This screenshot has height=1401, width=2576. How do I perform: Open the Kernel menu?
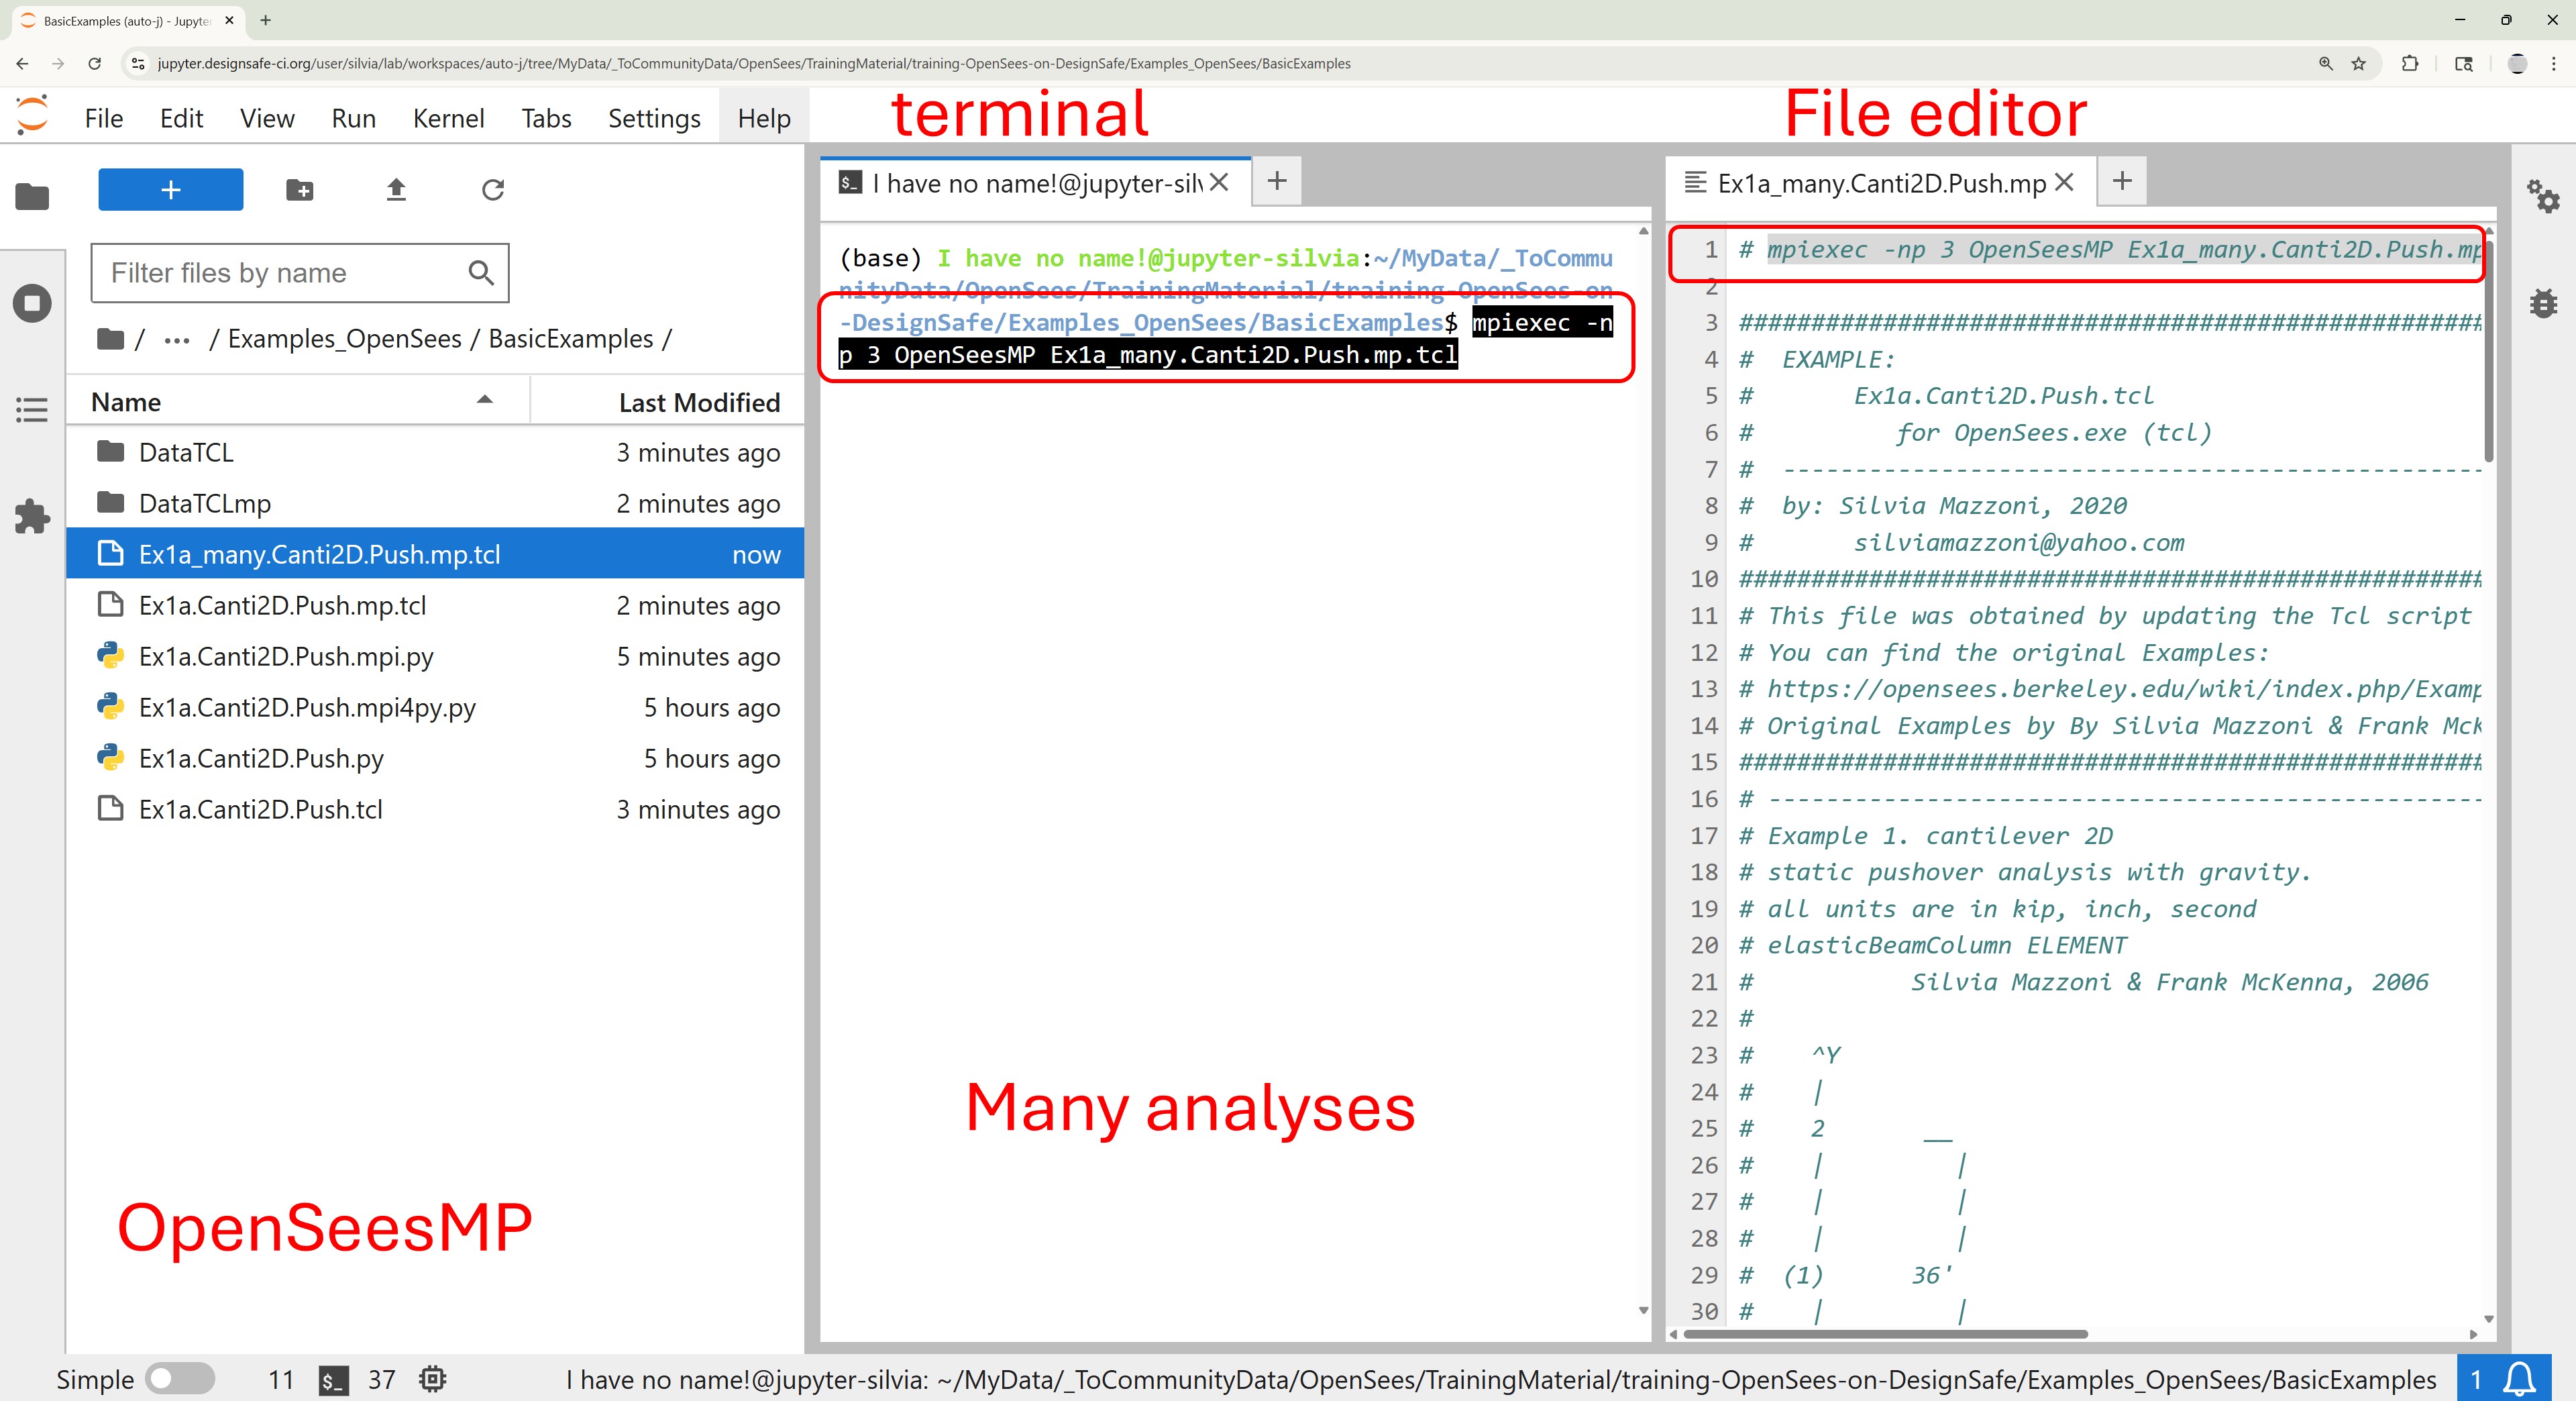point(448,118)
